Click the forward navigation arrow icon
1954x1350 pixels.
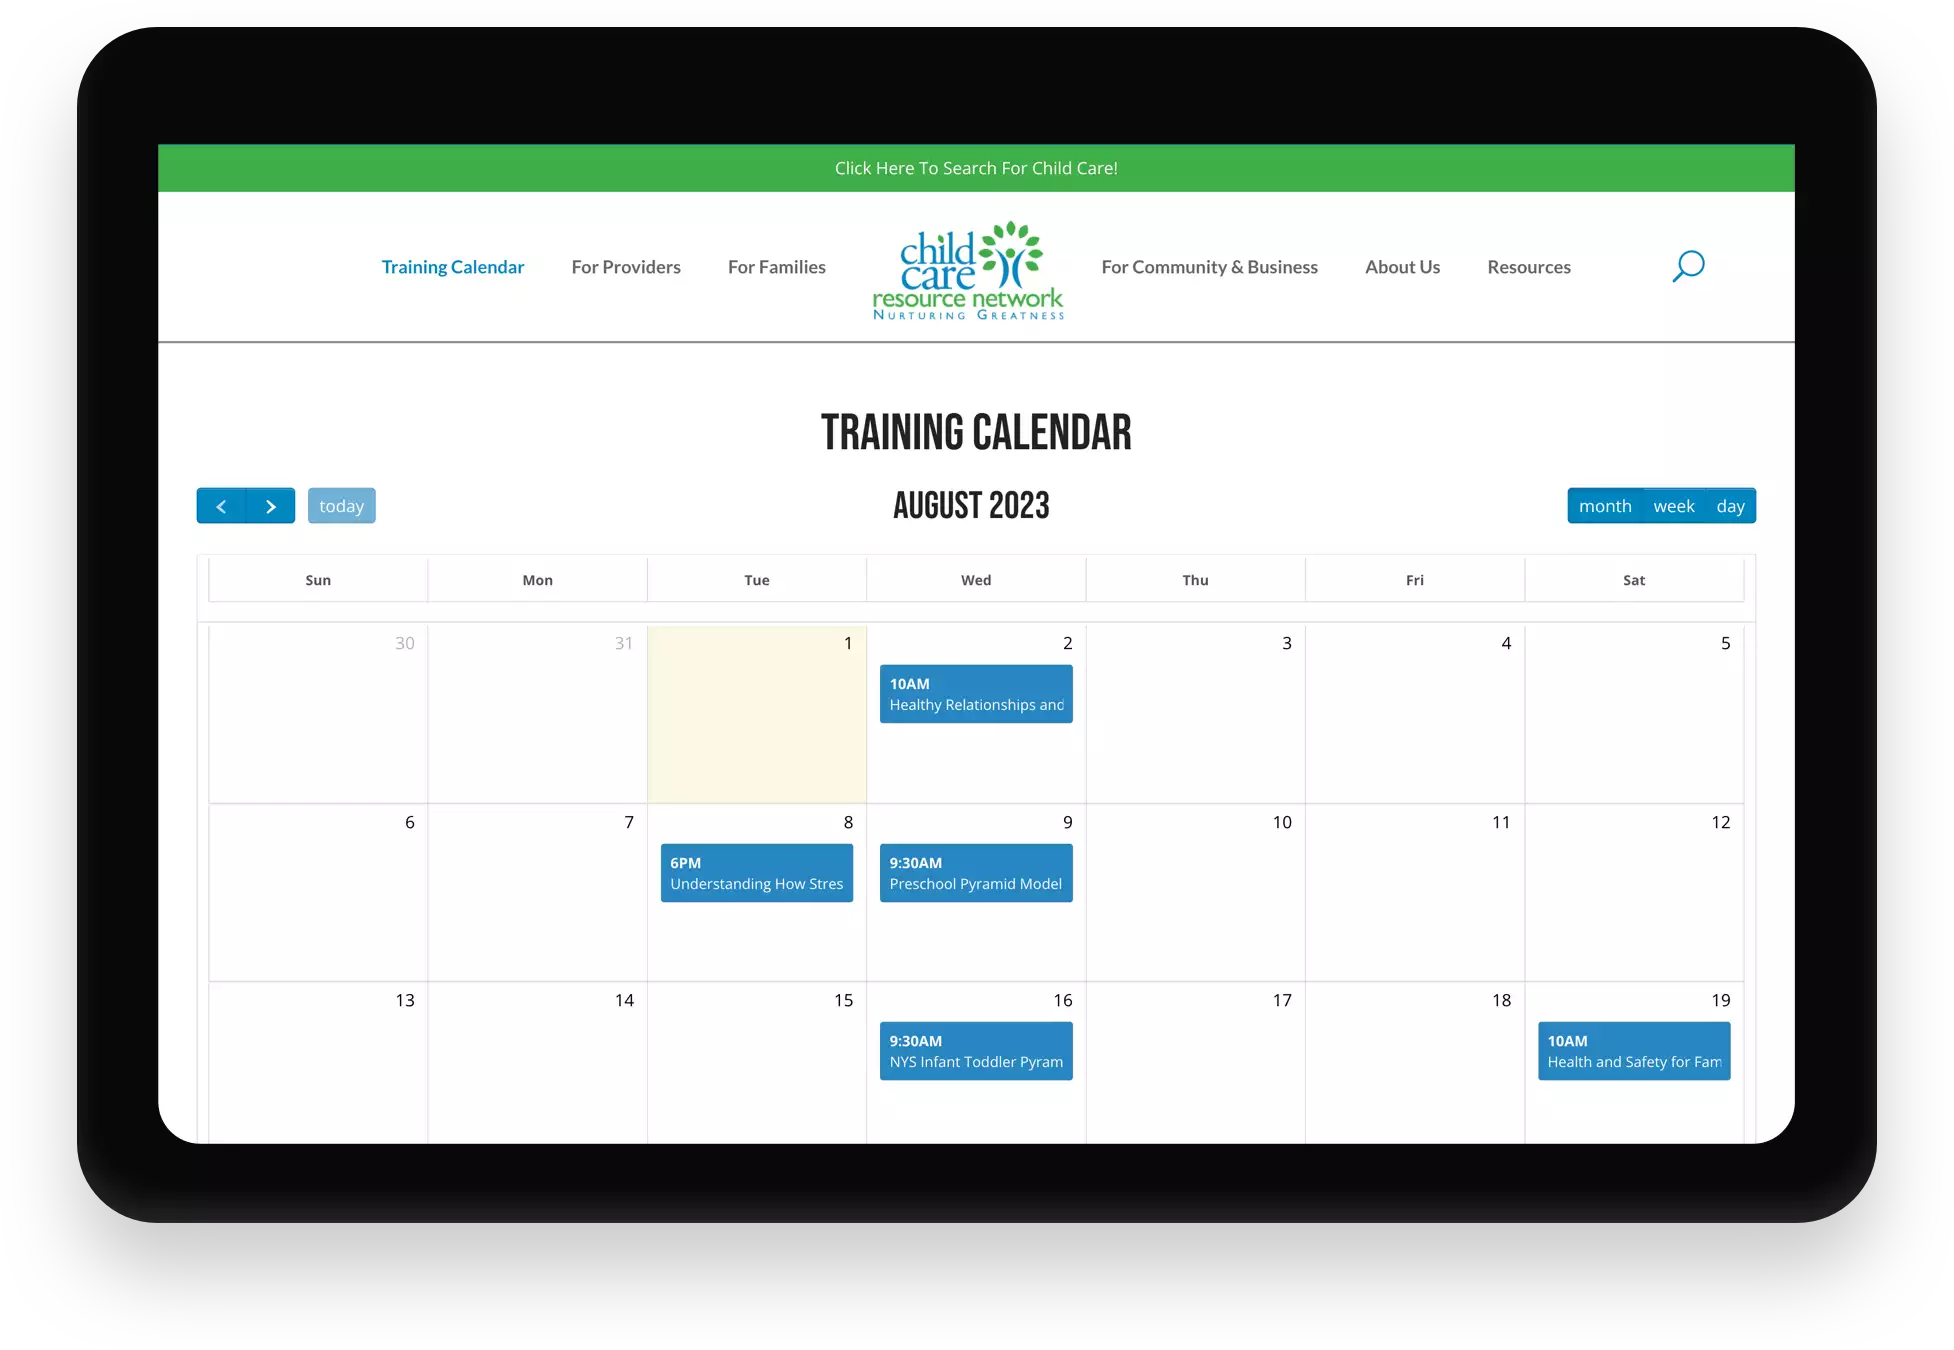[269, 505]
